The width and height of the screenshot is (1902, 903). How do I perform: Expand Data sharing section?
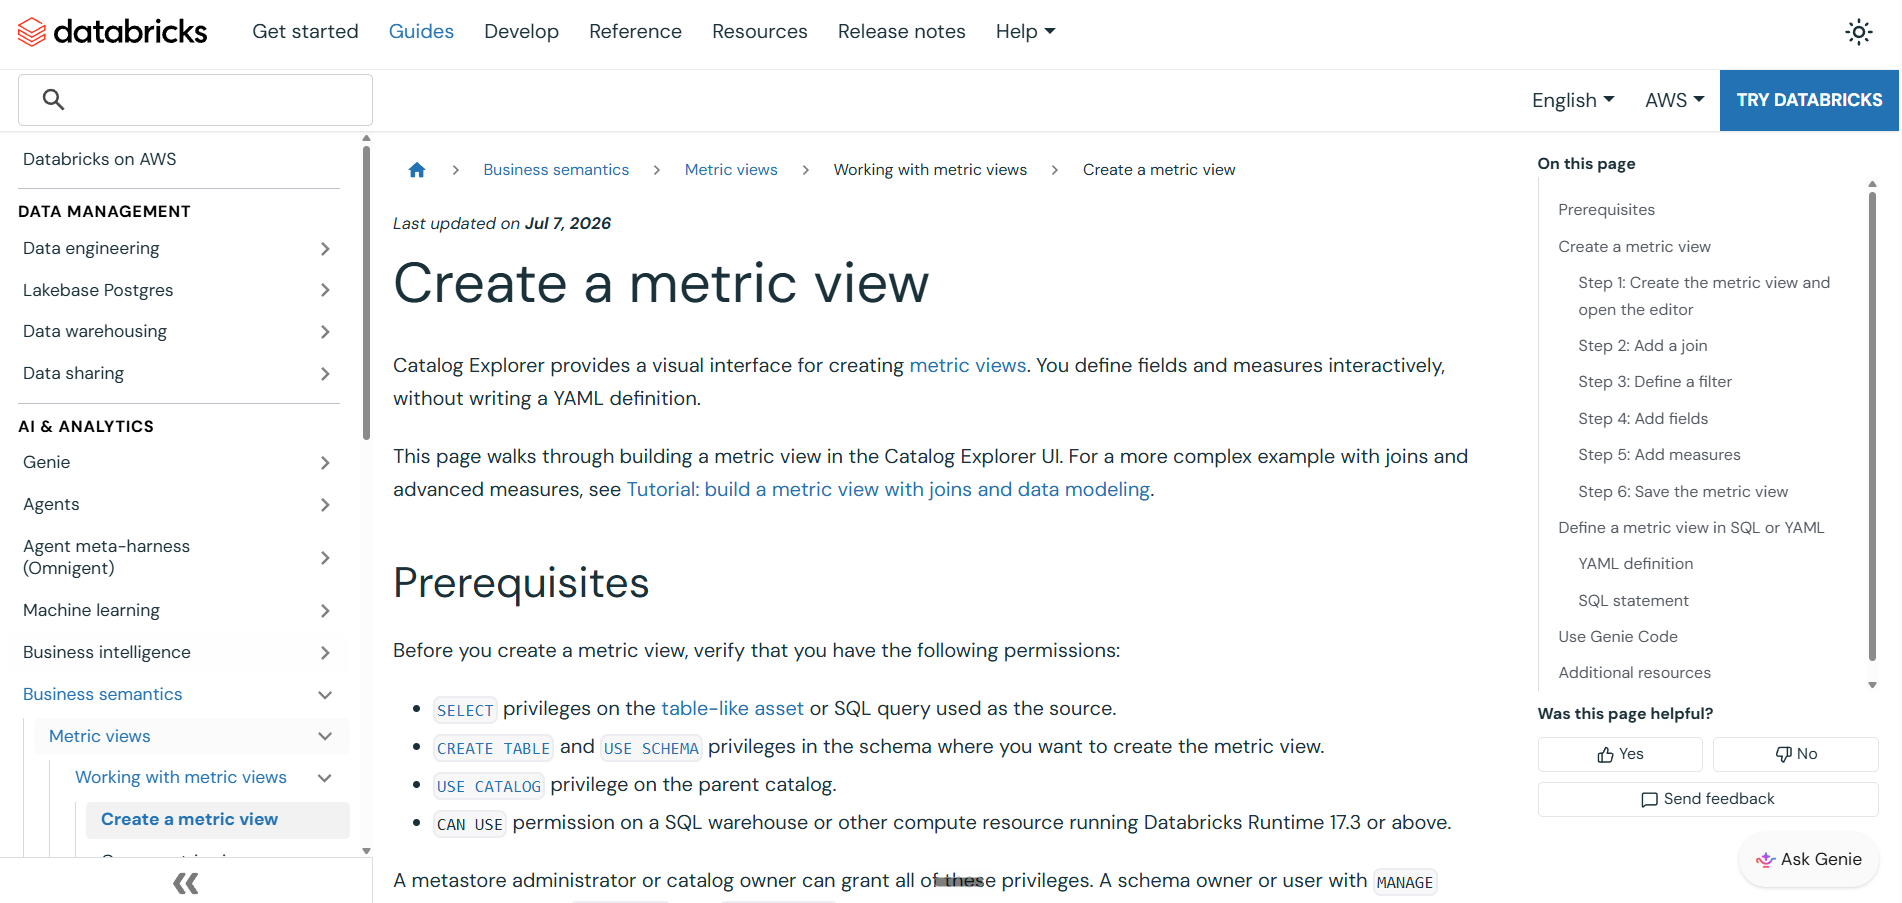point(325,374)
